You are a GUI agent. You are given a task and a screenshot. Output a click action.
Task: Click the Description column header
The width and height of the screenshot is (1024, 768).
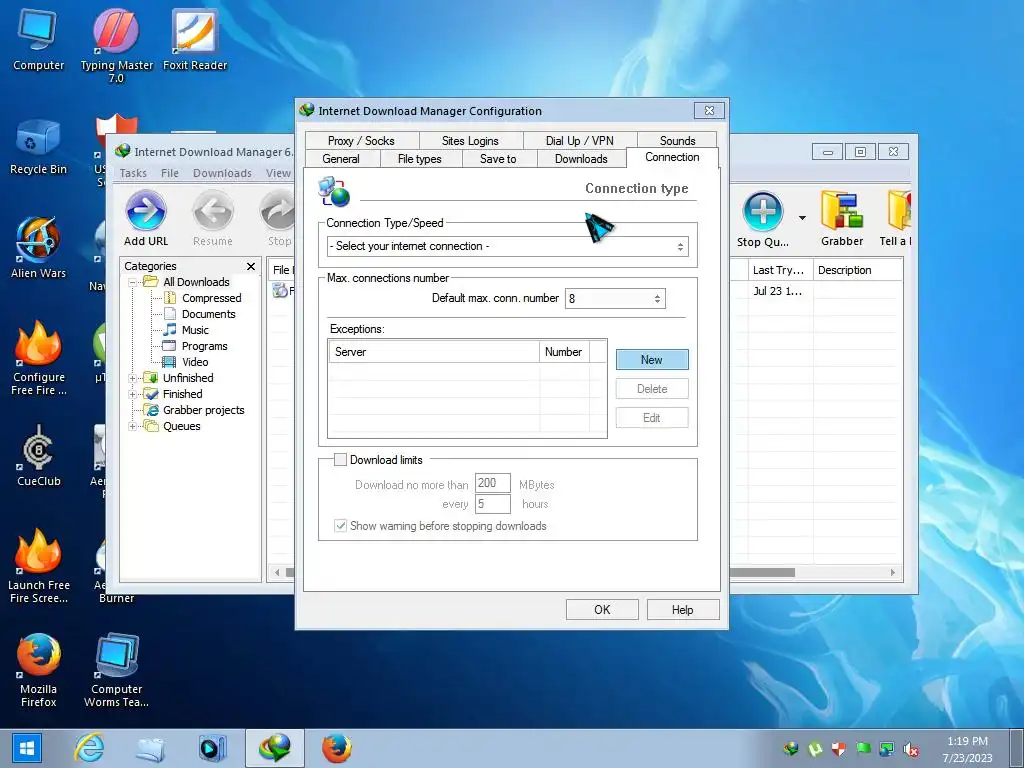tap(857, 270)
